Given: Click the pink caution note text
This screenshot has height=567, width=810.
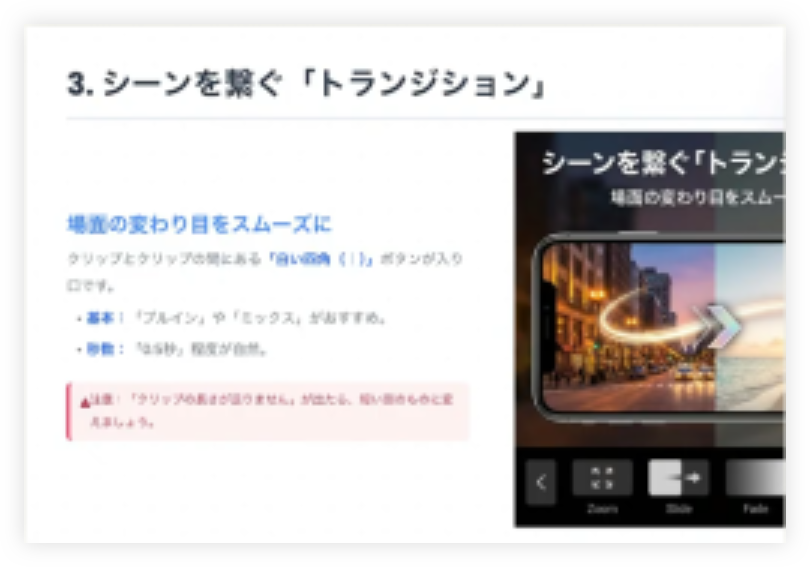Looking at the screenshot, I should click(272, 411).
